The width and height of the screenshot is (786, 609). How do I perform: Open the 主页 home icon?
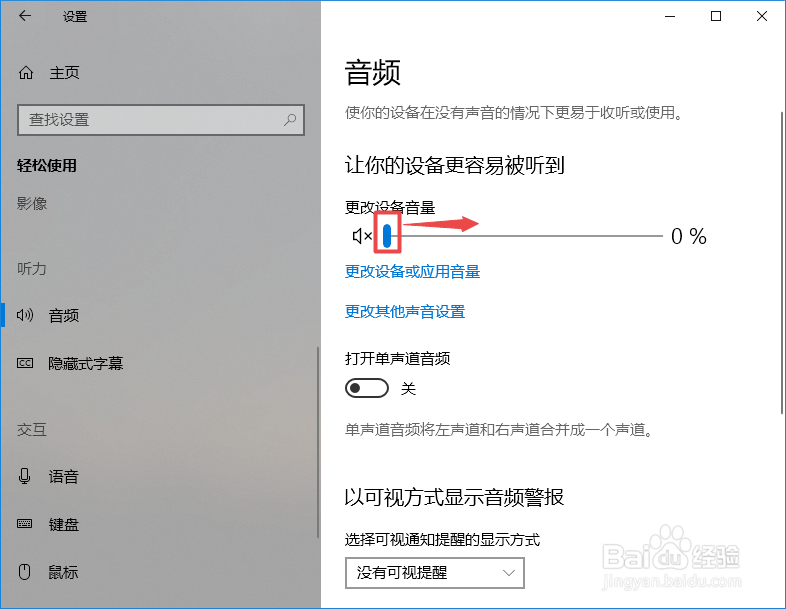pyautogui.click(x=26, y=73)
